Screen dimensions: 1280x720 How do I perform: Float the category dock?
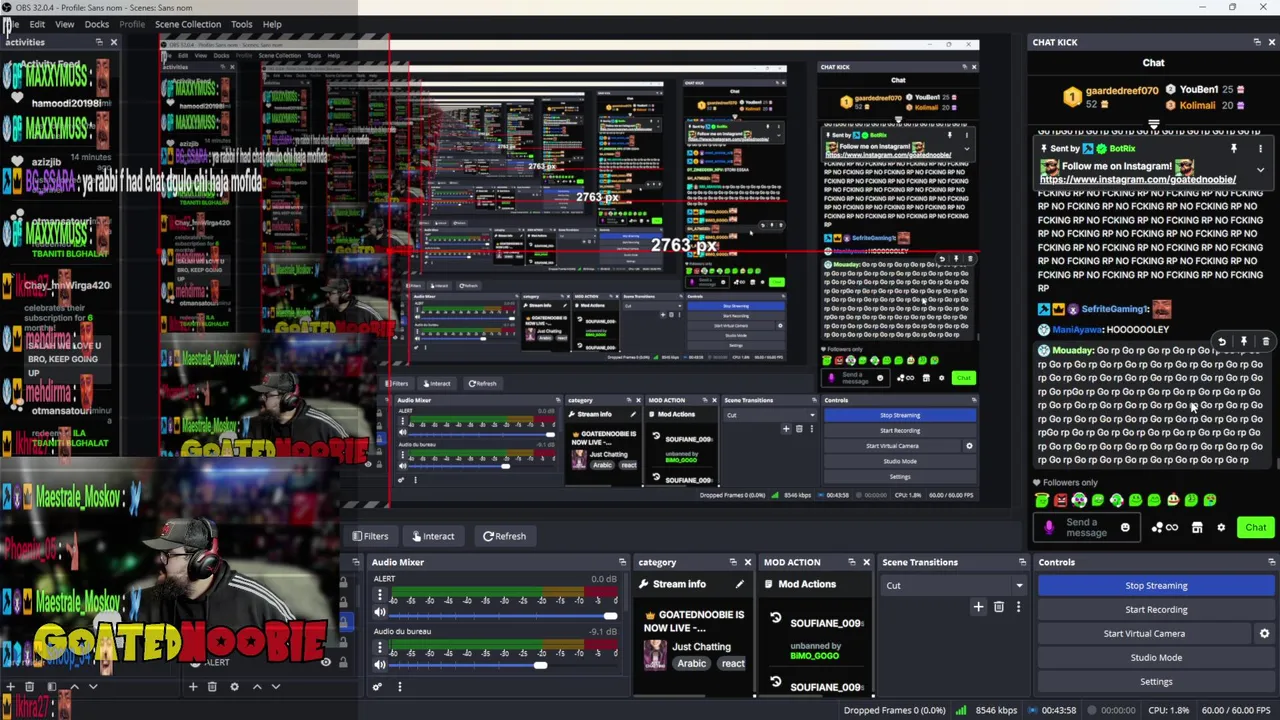point(733,562)
